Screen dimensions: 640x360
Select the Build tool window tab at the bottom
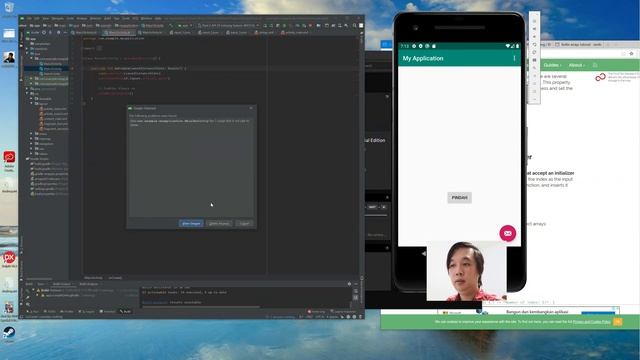coord(125,311)
